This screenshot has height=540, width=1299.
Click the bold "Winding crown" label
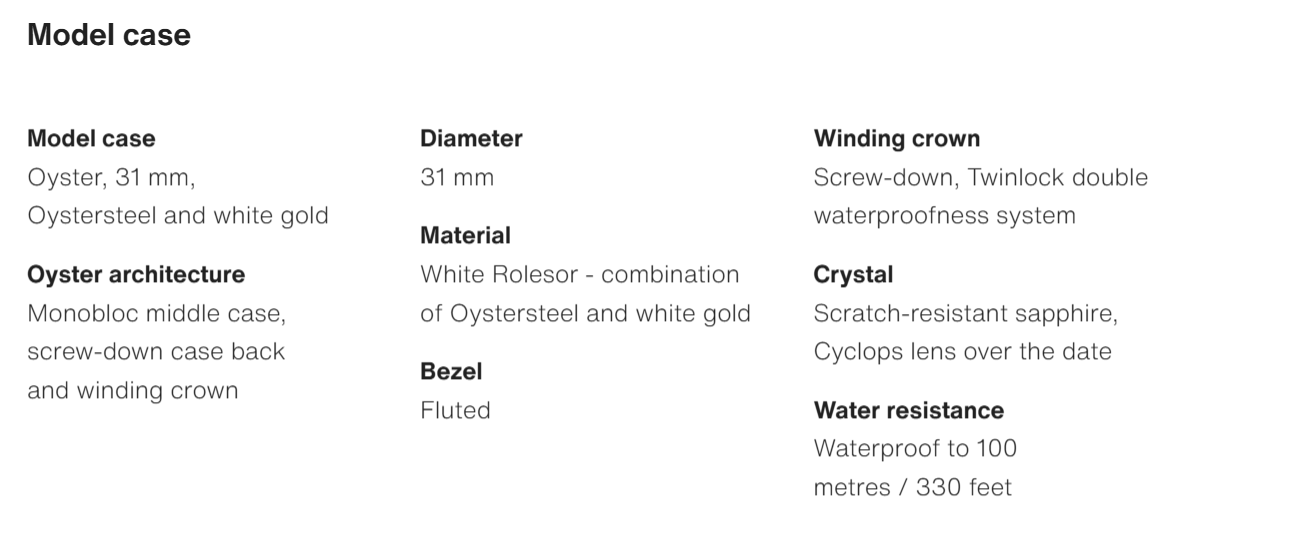coord(897,138)
